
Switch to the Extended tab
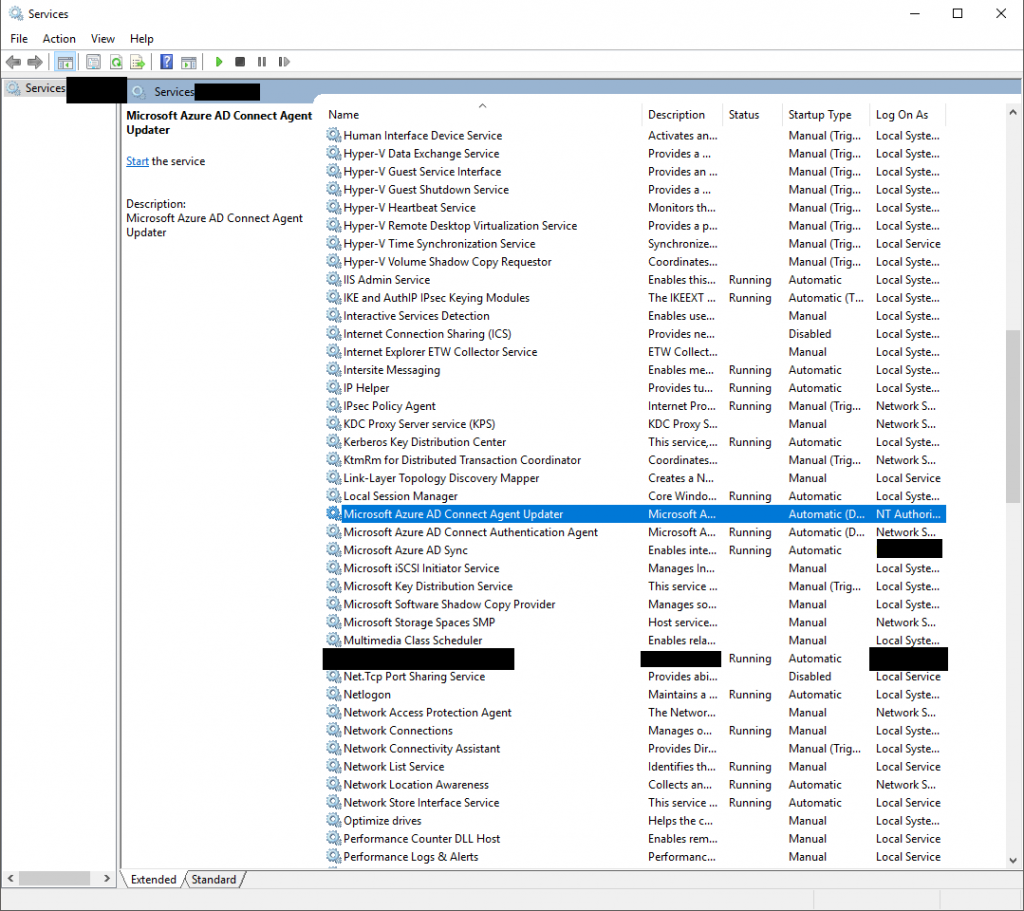[153, 879]
